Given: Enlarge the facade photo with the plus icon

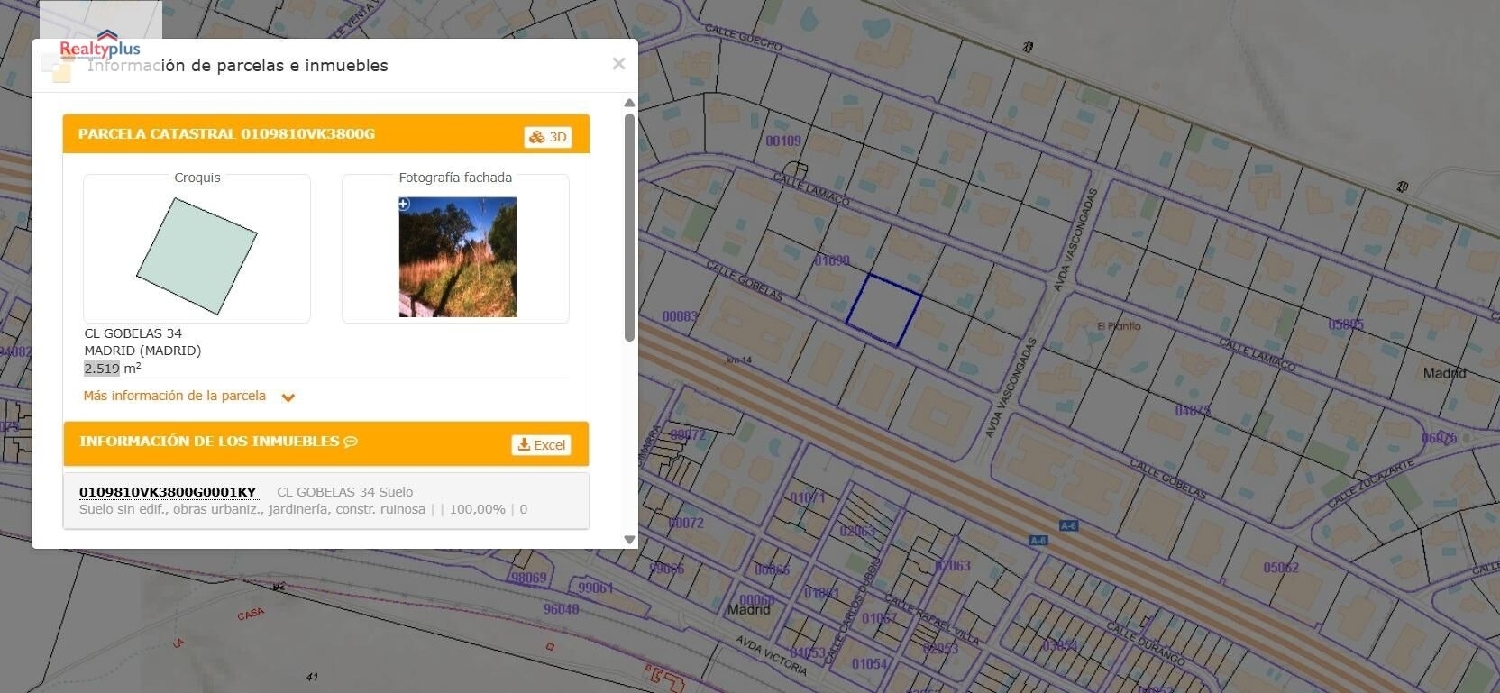Looking at the screenshot, I should (x=404, y=204).
